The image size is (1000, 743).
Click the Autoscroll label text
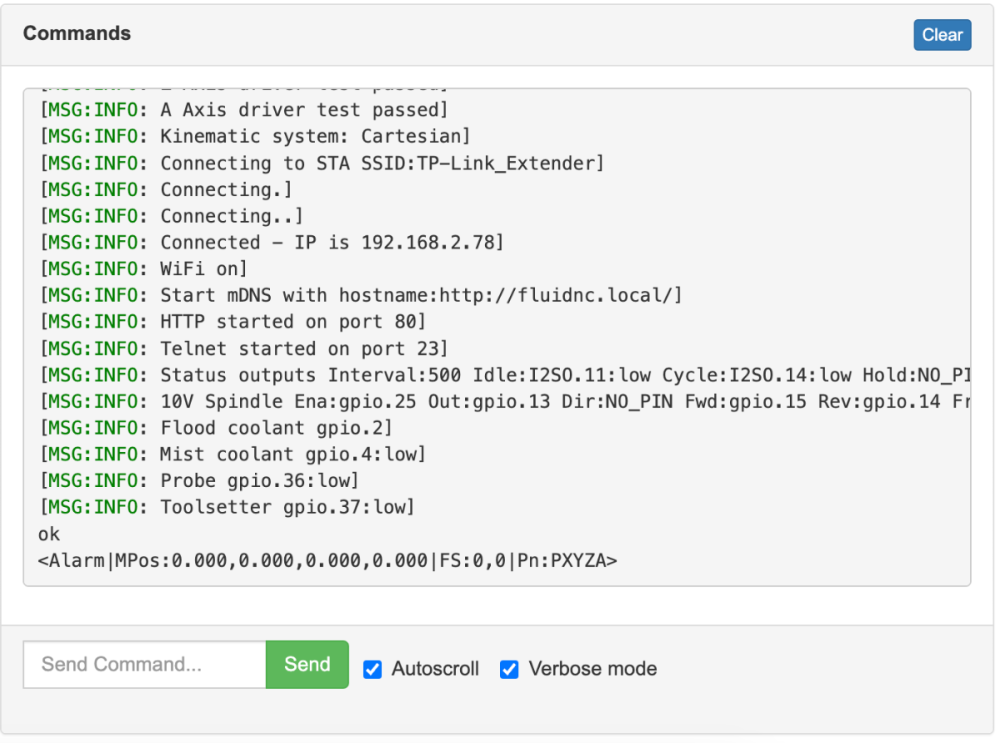point(435,668)
